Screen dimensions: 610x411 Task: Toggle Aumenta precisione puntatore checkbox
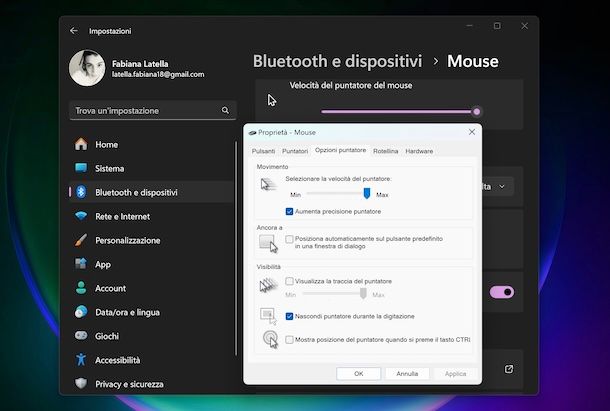pyautogui.click(x=289, y=211)
